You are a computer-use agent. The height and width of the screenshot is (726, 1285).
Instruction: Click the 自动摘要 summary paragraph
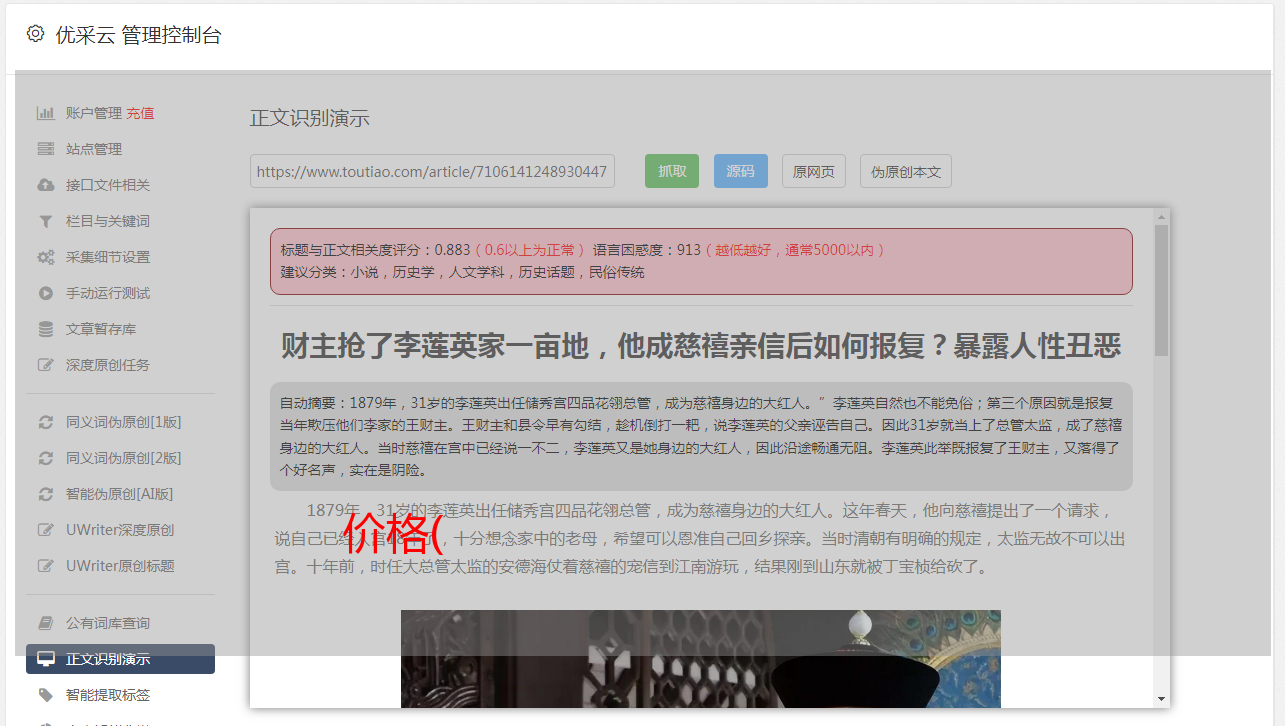point(701,436)
